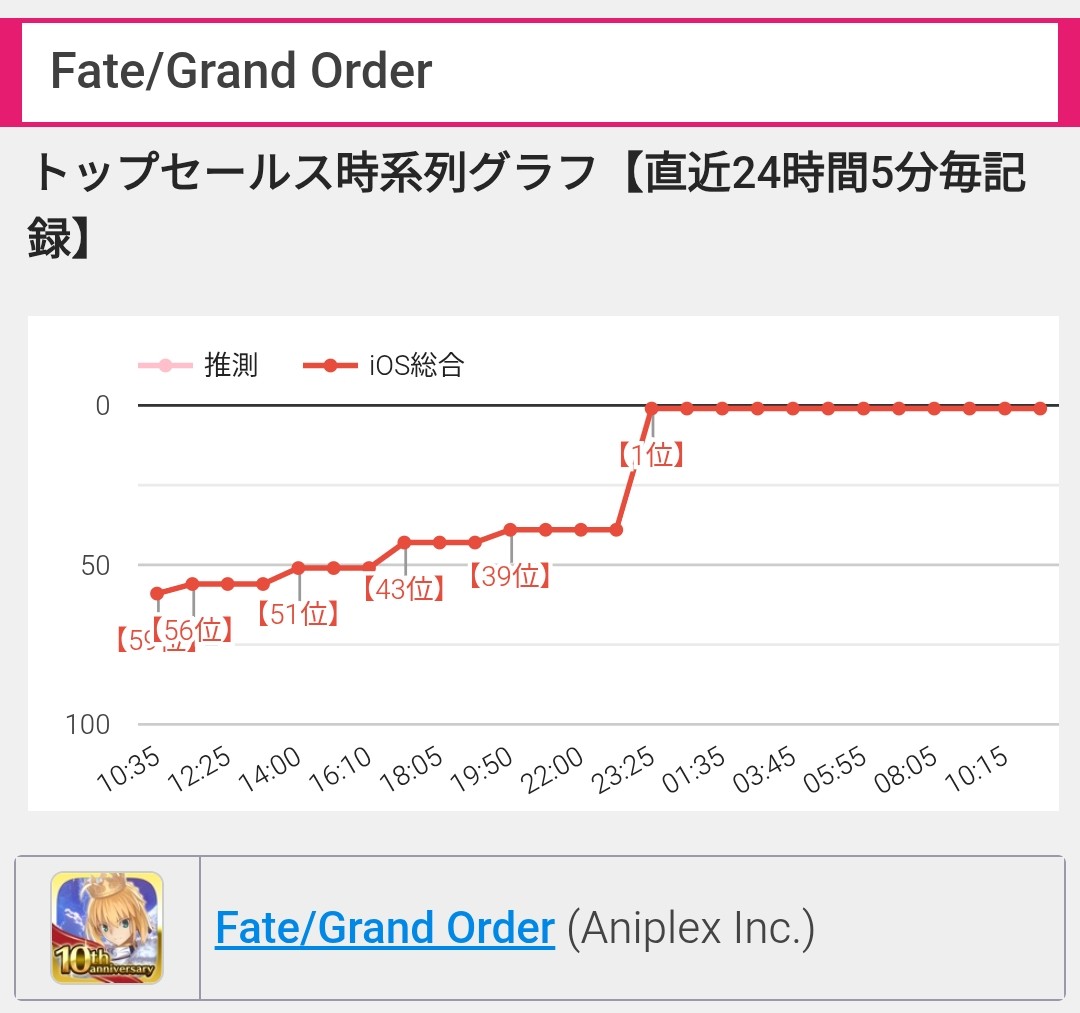
Task: Select the 【56位】 rank annotation
Action: click(x=193, y=630)
